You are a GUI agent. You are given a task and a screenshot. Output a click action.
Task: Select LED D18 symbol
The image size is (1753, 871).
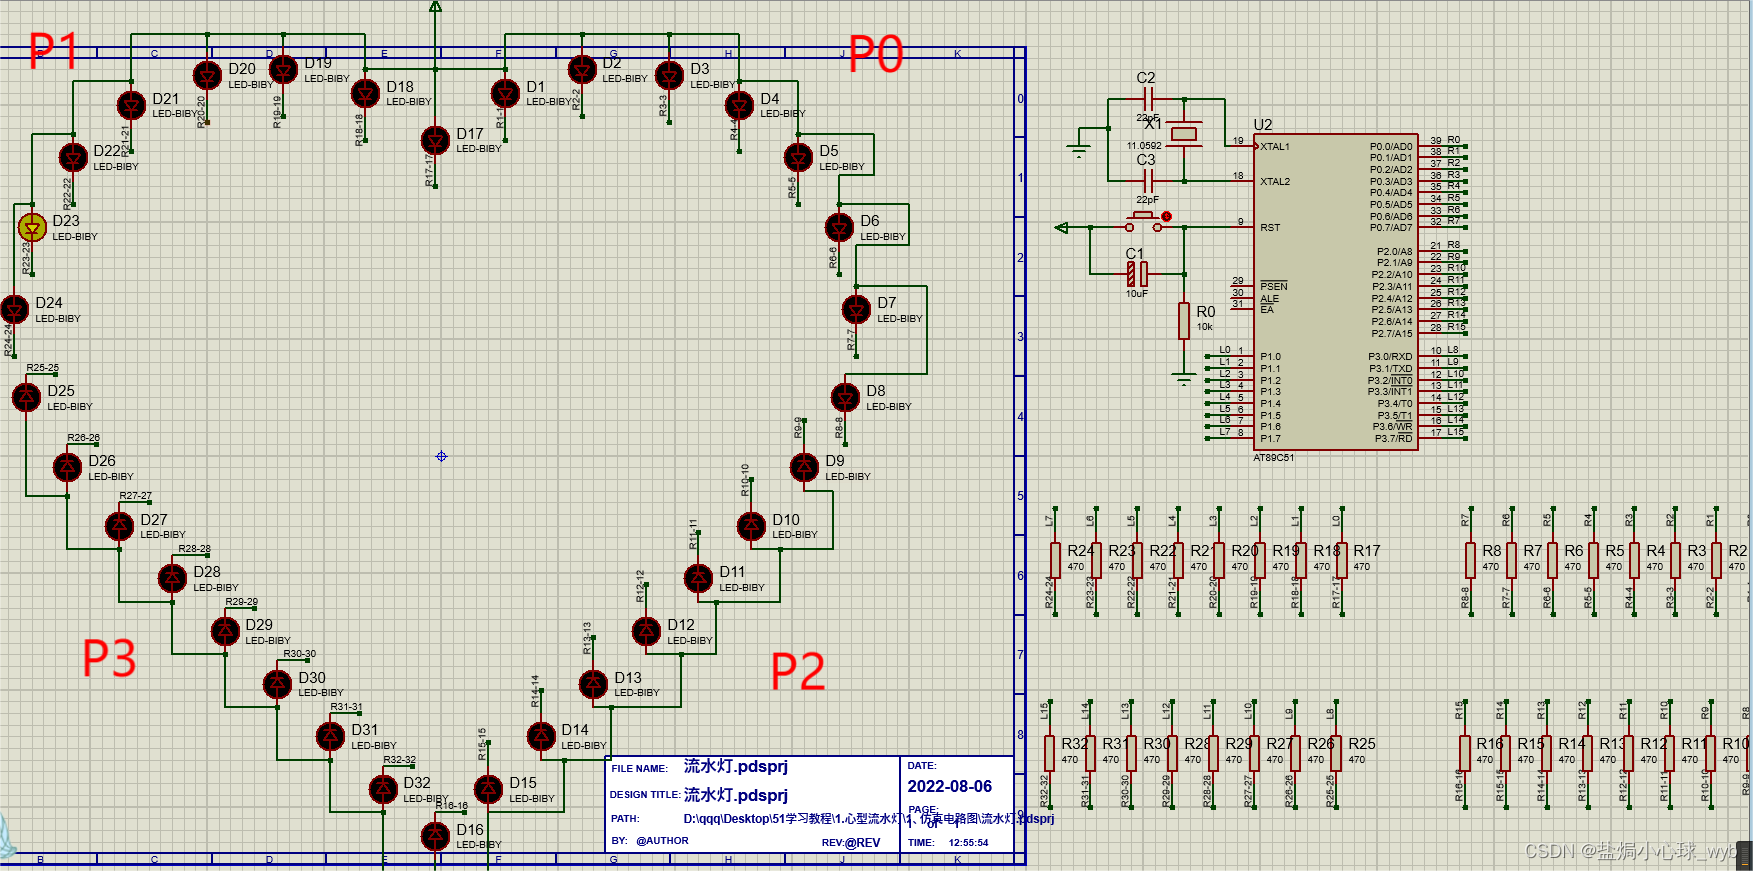coord(365,93)
